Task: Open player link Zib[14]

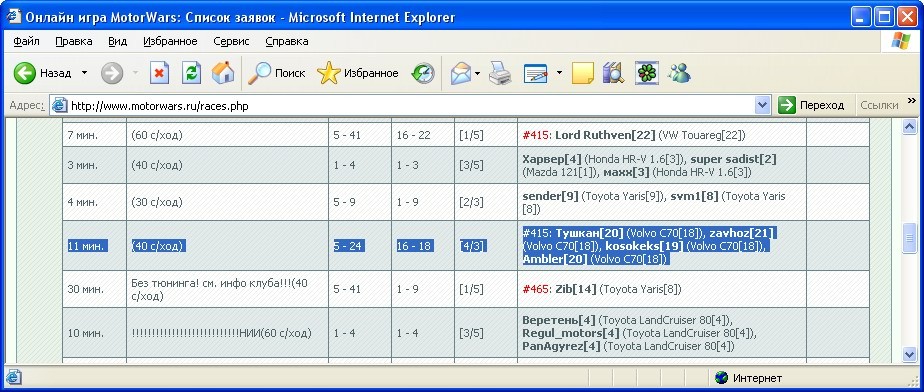Action: pyautogui.click(x=576, y=289)
